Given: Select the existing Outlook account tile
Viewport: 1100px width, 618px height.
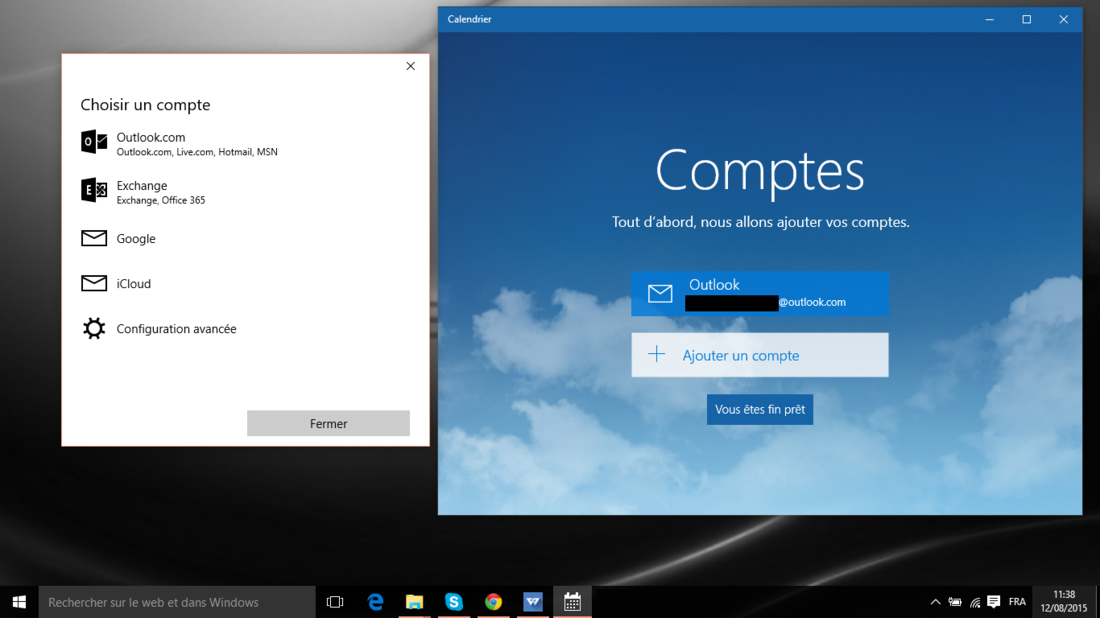Looking at the screenshot, I should [760, 293].
